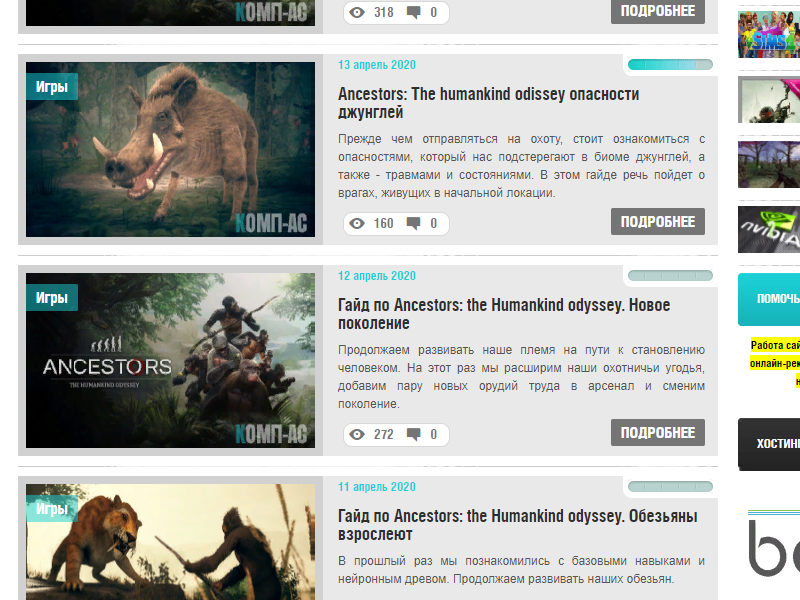Click the eye icon beside 160 views
The height and width of the screenshot is (600, 800).
[x=357, y=223]
